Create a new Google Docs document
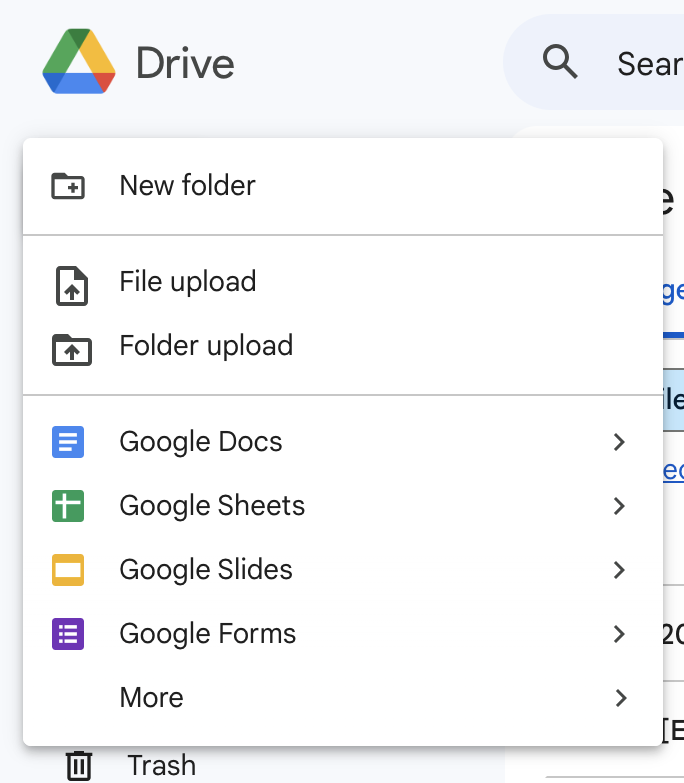Viewport: 684px width, 783px height. 342,442
